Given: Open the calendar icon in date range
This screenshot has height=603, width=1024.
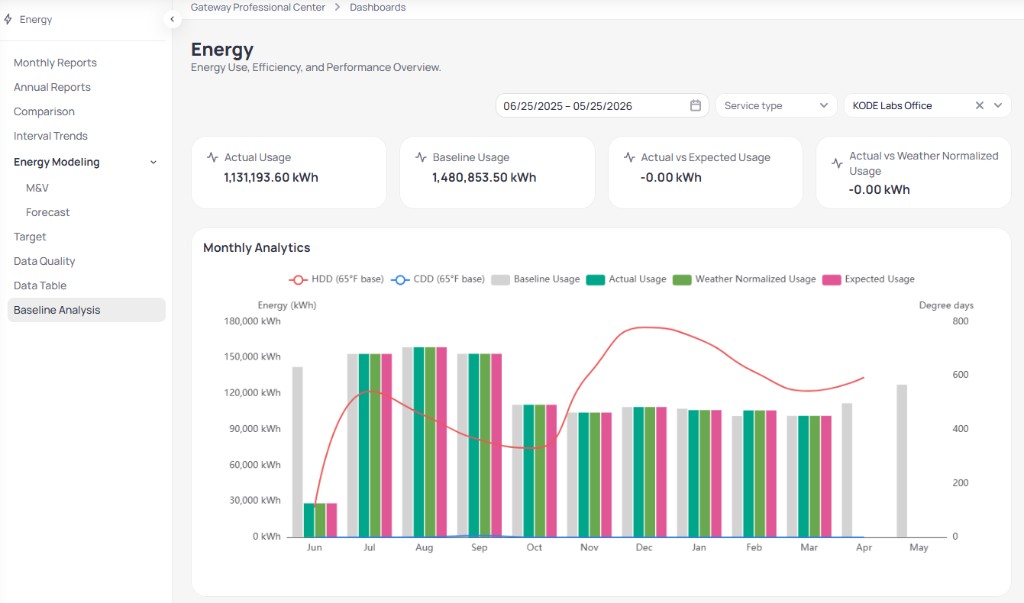Looking at the screenshot, I should coord(696,105).
